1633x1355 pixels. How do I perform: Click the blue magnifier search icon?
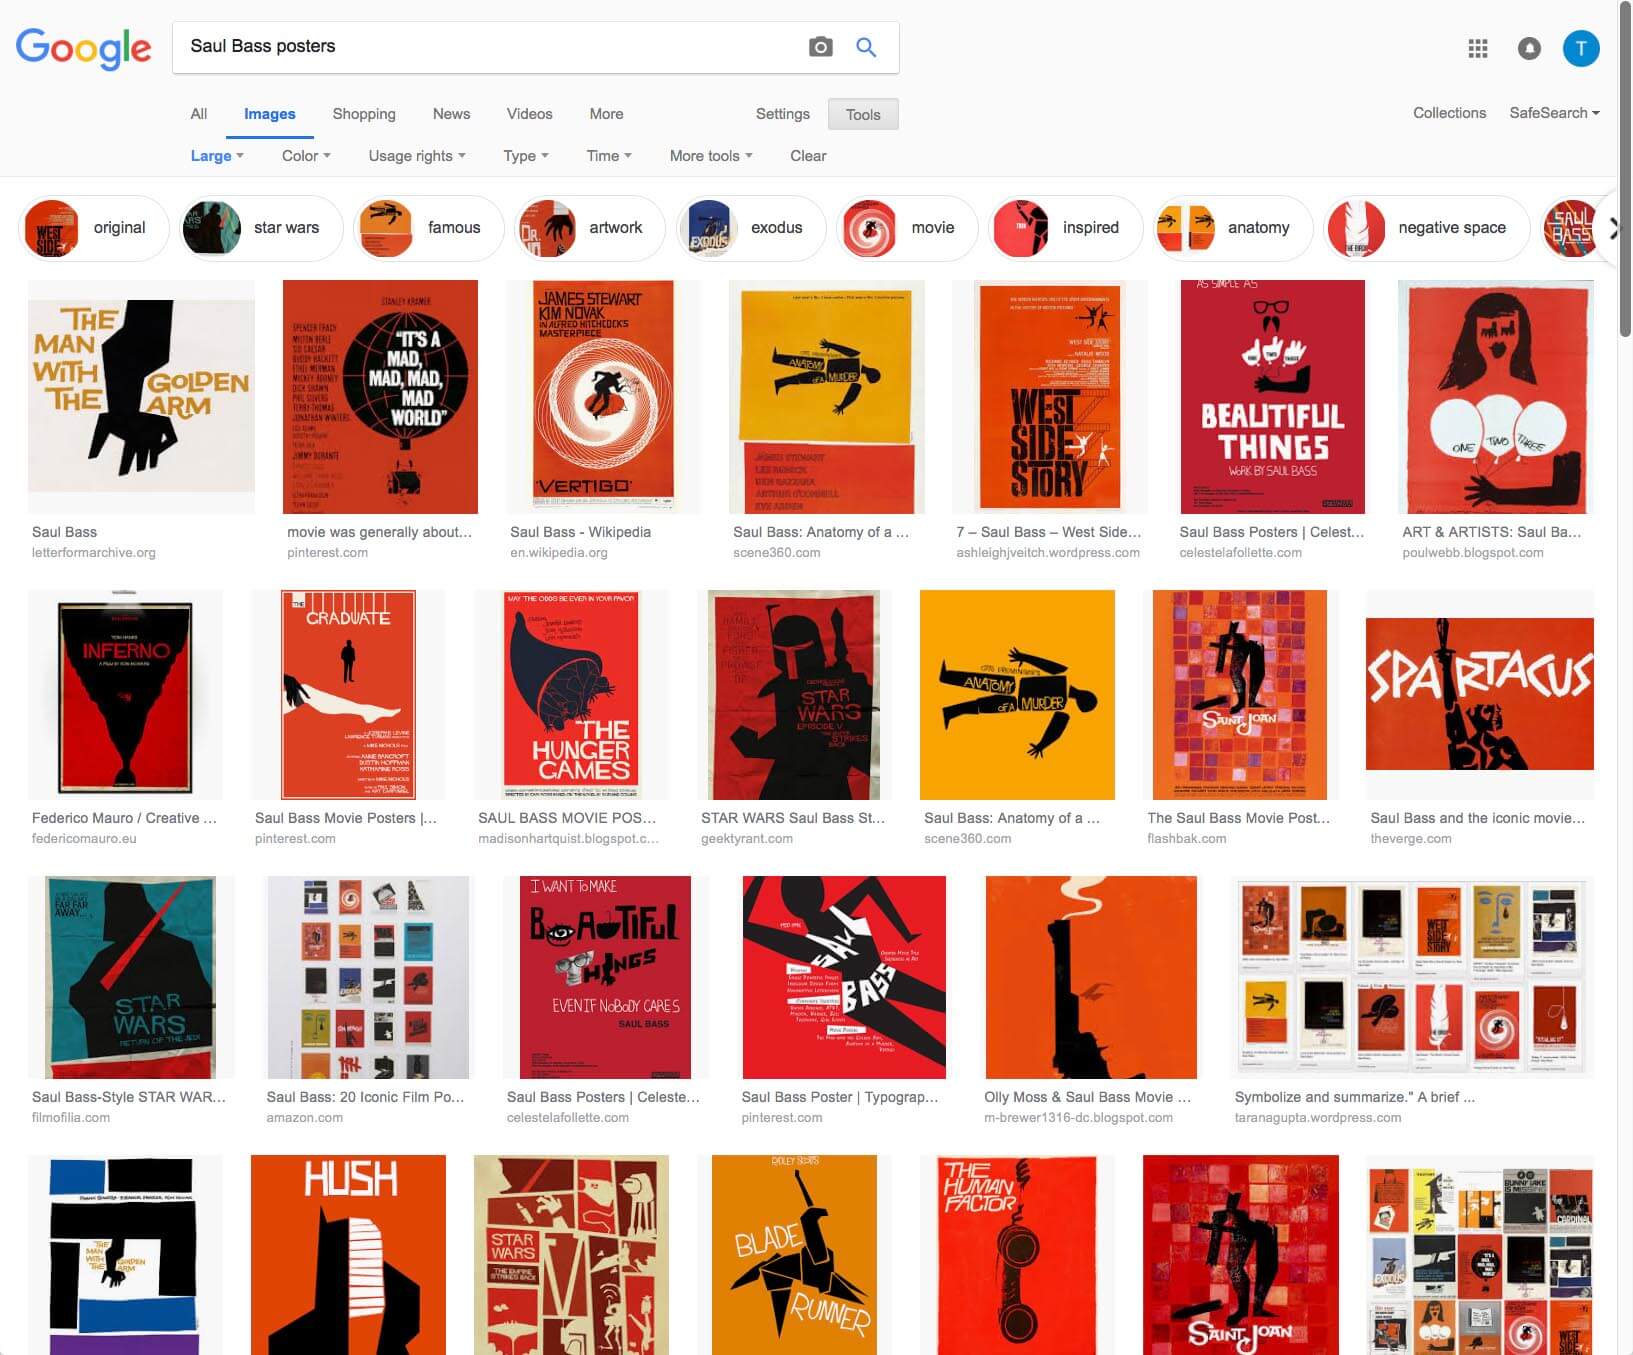pyautogui.click(x=866, y=47)
